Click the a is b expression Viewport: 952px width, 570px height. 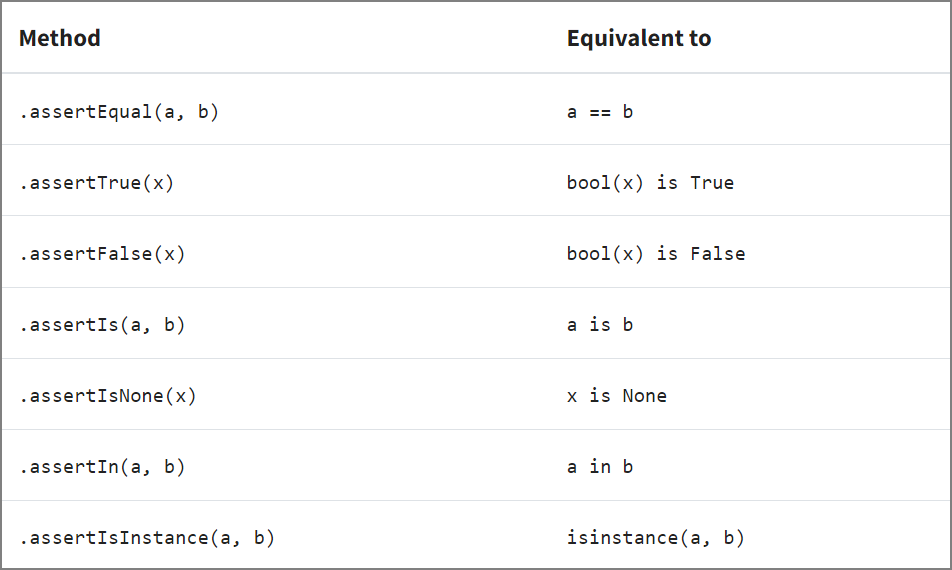click(x=600, y=325)
